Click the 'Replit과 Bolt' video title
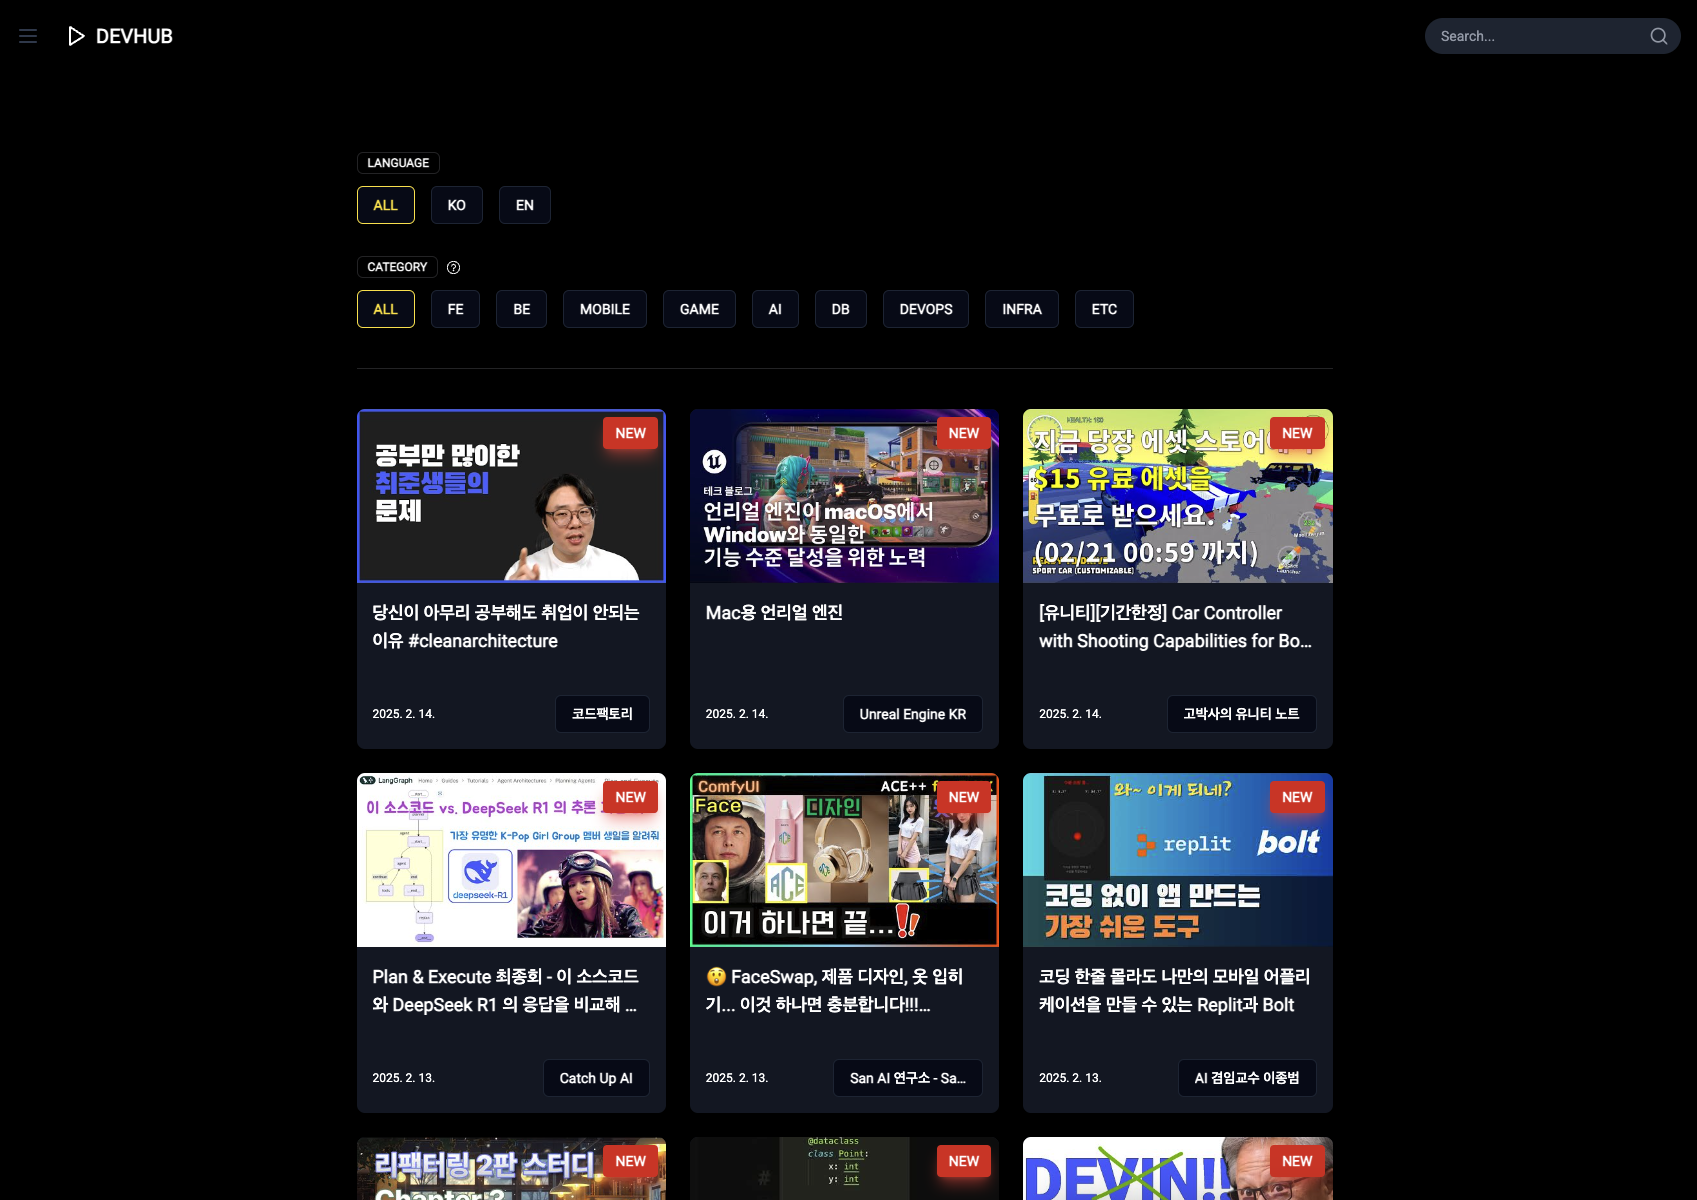 [1174, 991]
